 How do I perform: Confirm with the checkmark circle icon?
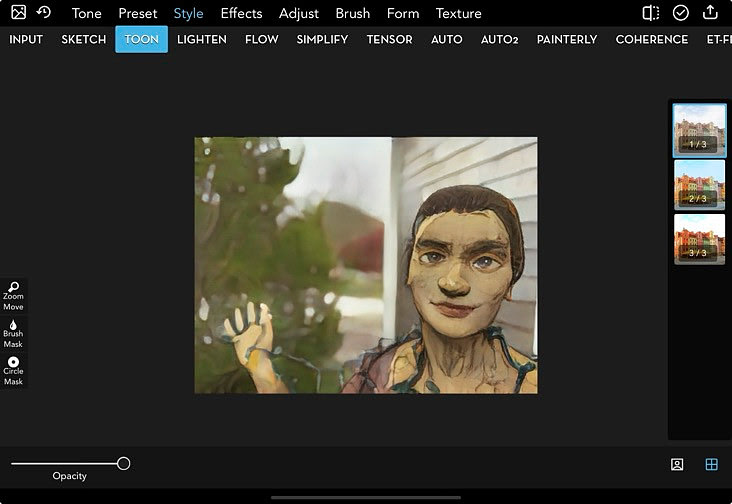click(x=681, y=13)
